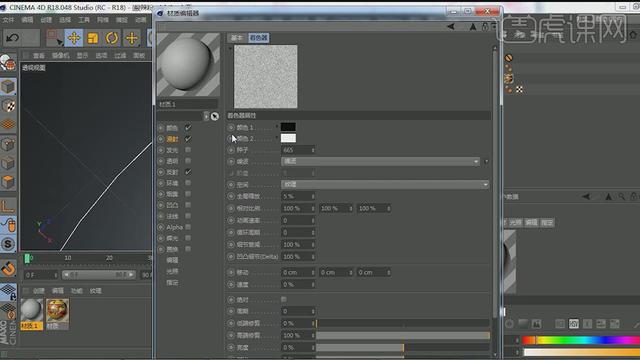Click the white 颜色 2 swatch

point(288,138)
